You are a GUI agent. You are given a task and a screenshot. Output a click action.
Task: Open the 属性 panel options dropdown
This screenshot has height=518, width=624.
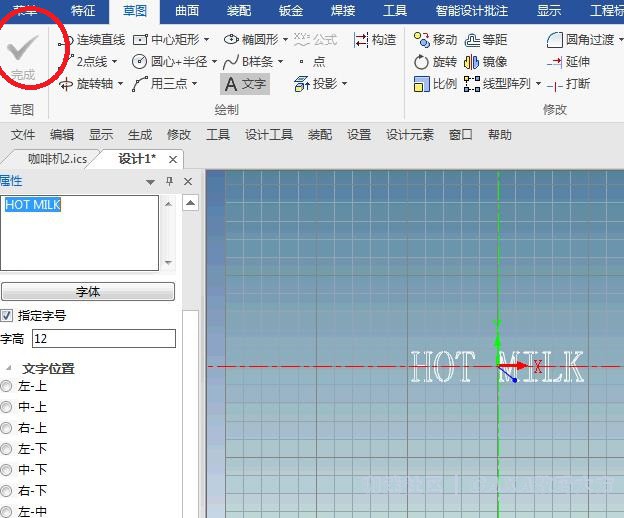150,182
